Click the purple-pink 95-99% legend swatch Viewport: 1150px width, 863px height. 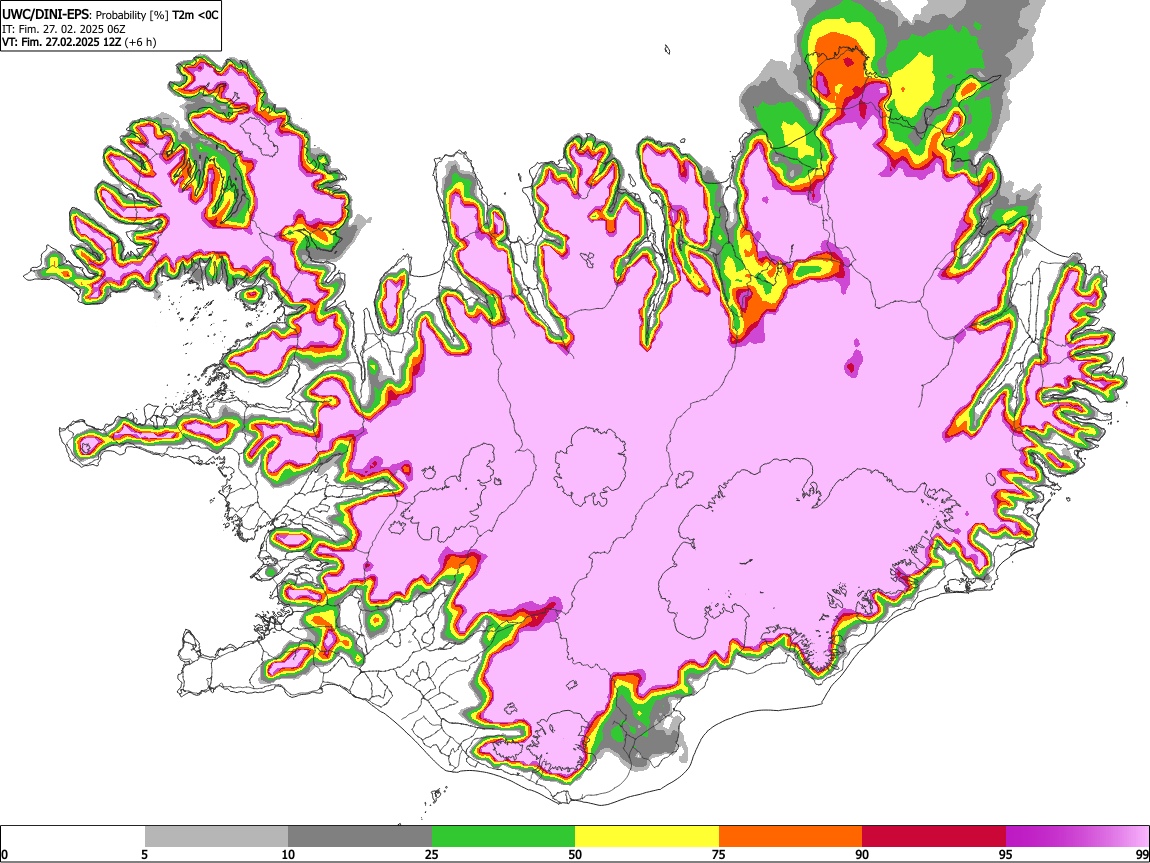1077,837
